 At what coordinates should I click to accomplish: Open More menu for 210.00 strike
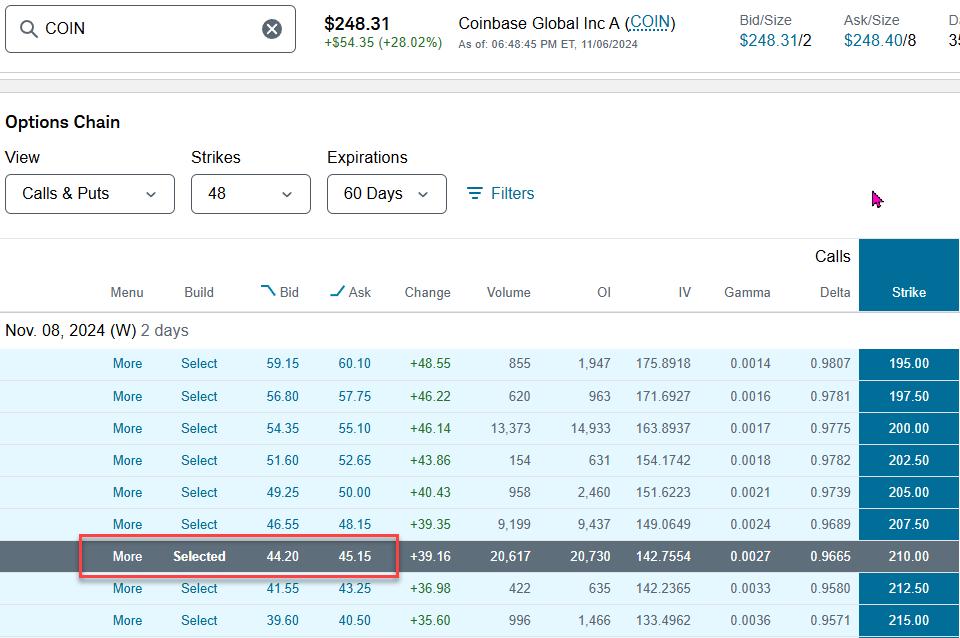pyautogui.click(x=127, y=557)
